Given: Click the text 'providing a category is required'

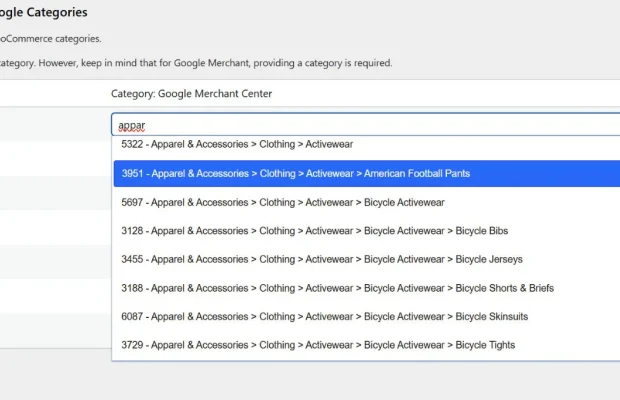Looking at the screenshot, I should pyautogui.click(x=323, y=63).
